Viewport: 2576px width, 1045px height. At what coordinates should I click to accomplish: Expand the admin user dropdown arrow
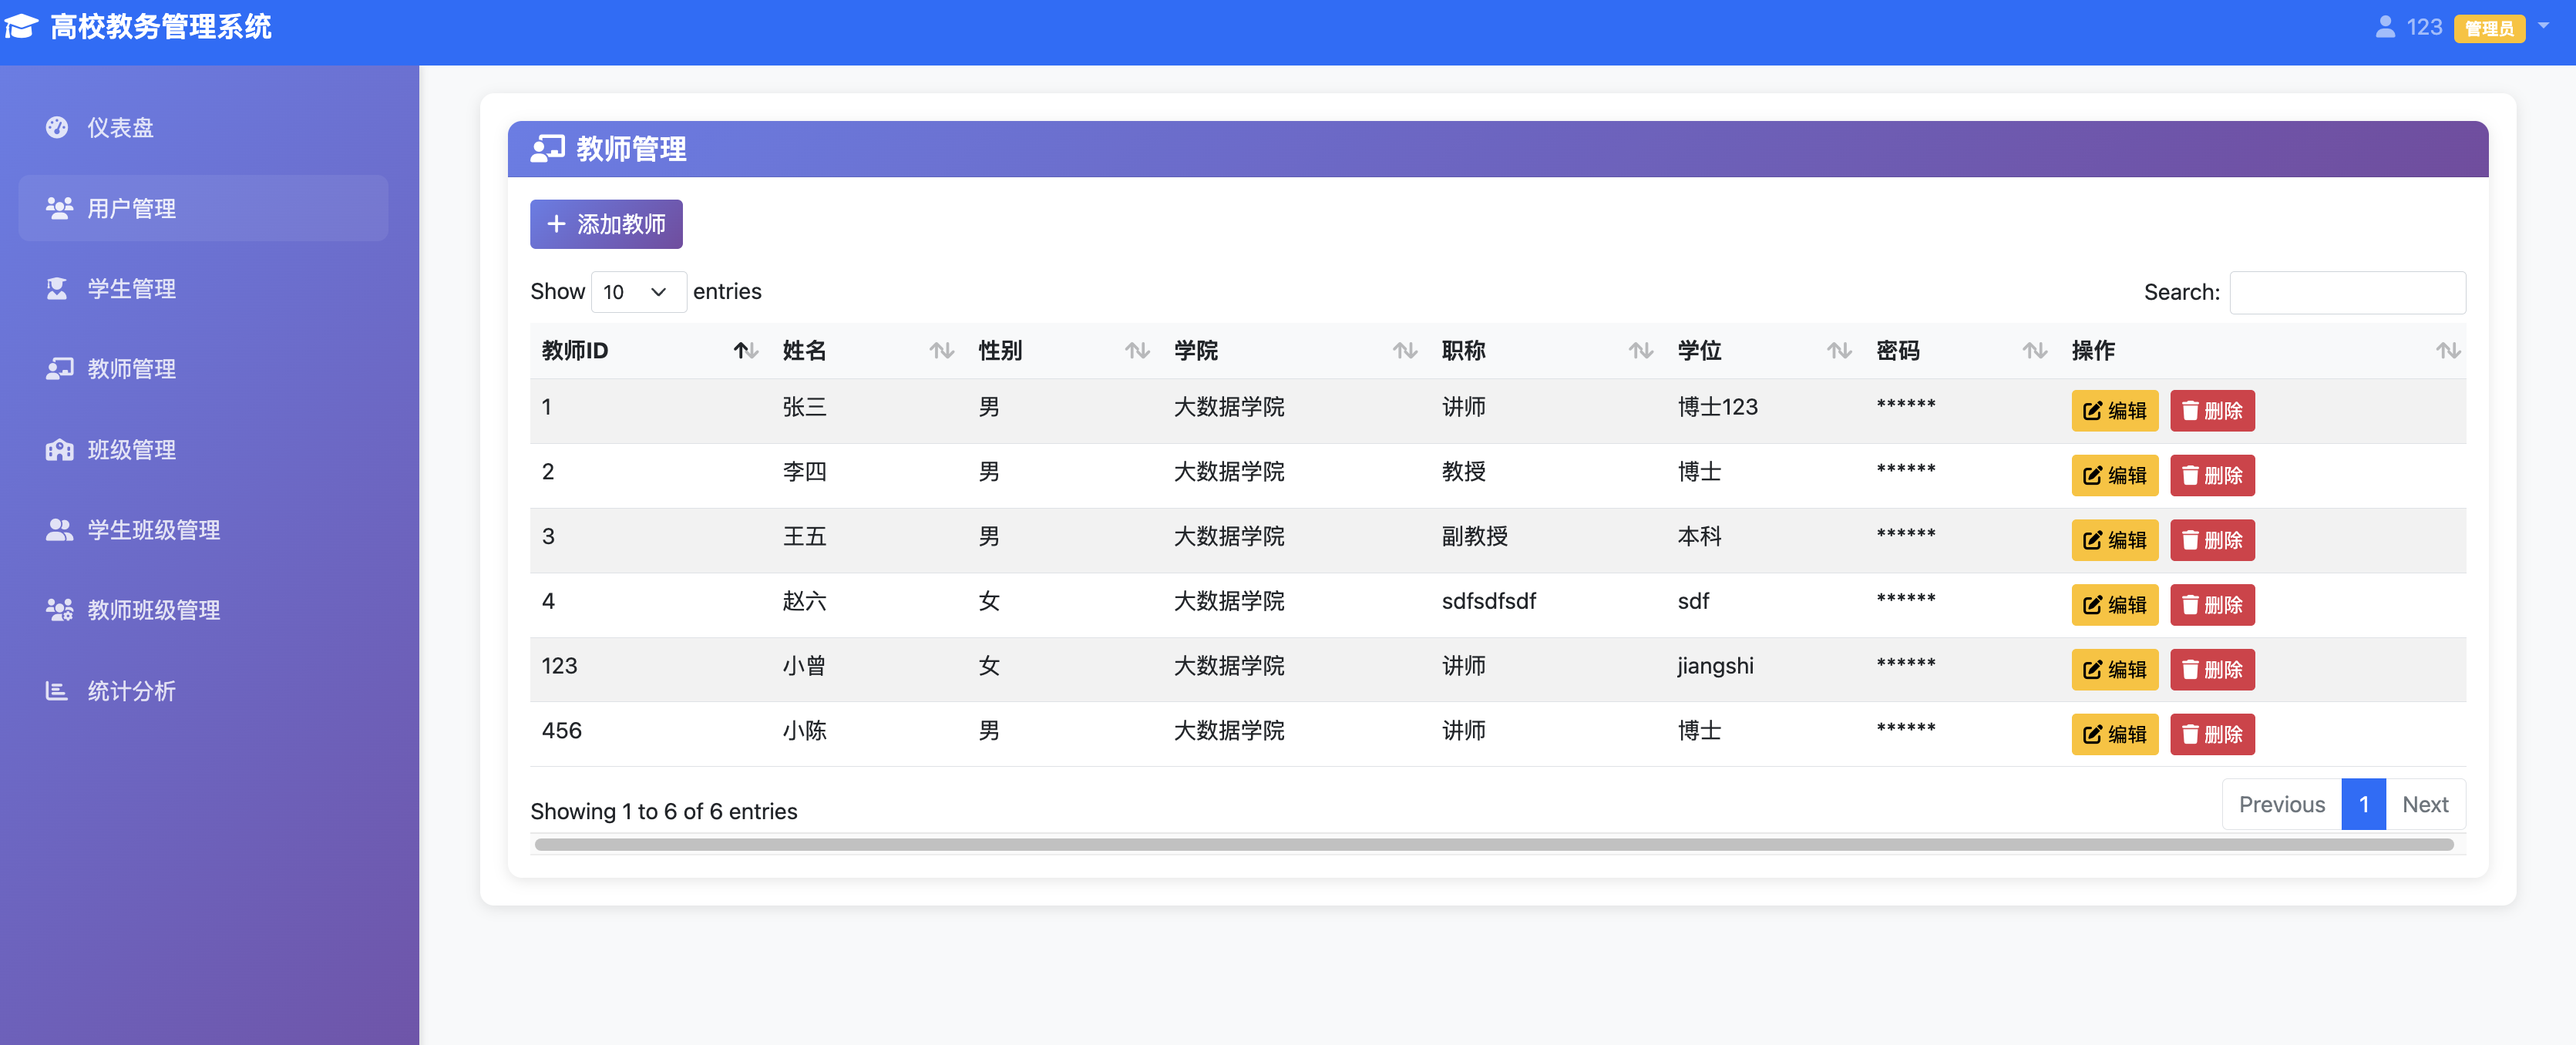point(2544,26)
